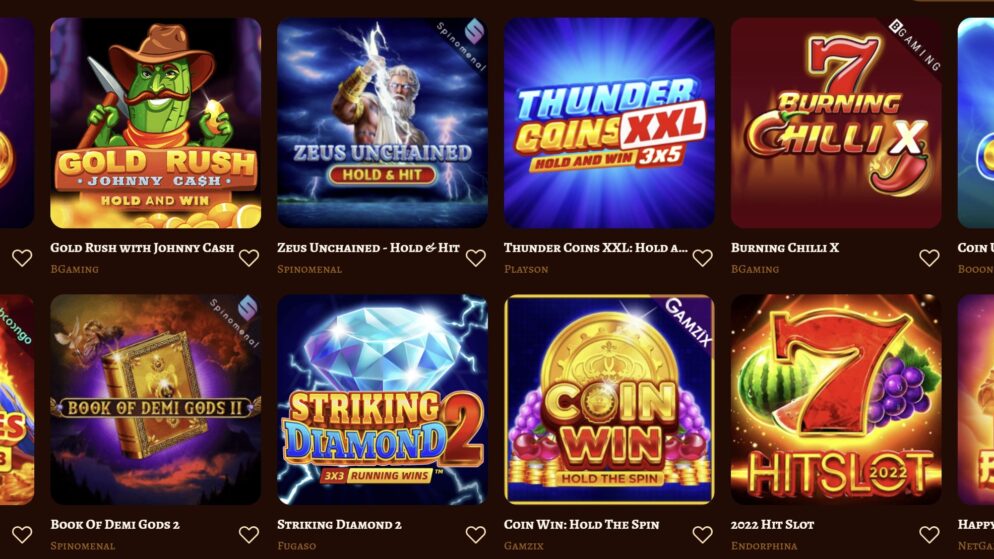Viewport: 994px width, 559px height.
Task: Open Thunder Coins XXL game image
Action: click(609, 123)
